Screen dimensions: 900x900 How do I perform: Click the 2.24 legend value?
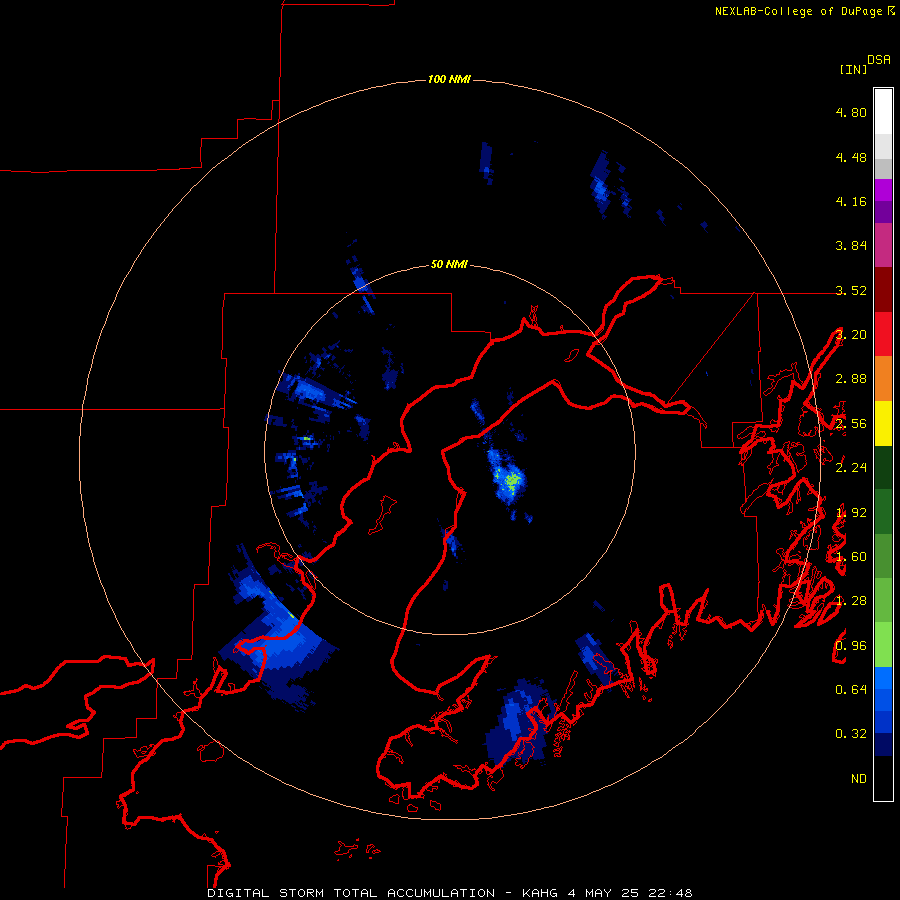click(851, 468)
